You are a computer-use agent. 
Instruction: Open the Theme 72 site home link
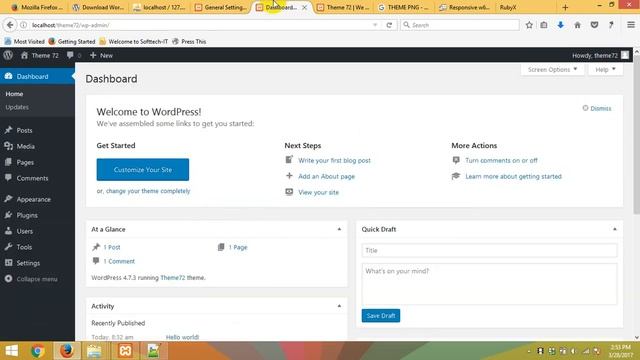[40, 55]
